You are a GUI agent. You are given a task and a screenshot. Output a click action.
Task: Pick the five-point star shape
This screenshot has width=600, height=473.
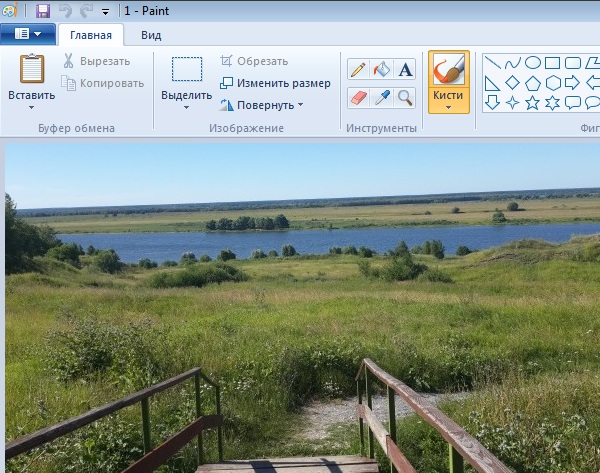(x=533, y=102)
